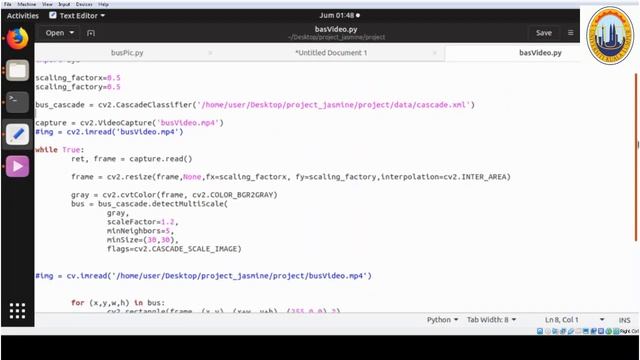This screenshot has height=360, width=640.
Task: Click the minNeighbors=5 line
Action: tap(140, 231)
